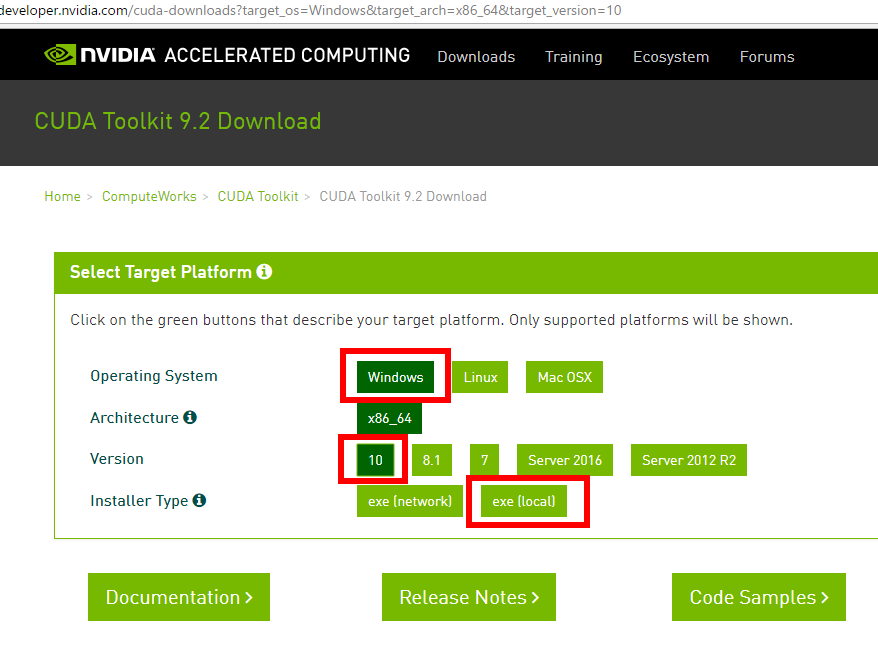The height and width of the screenshot is (648, 878).
Task: Click the info icon beside Select Target Platform
Action: tap(264, 272)
